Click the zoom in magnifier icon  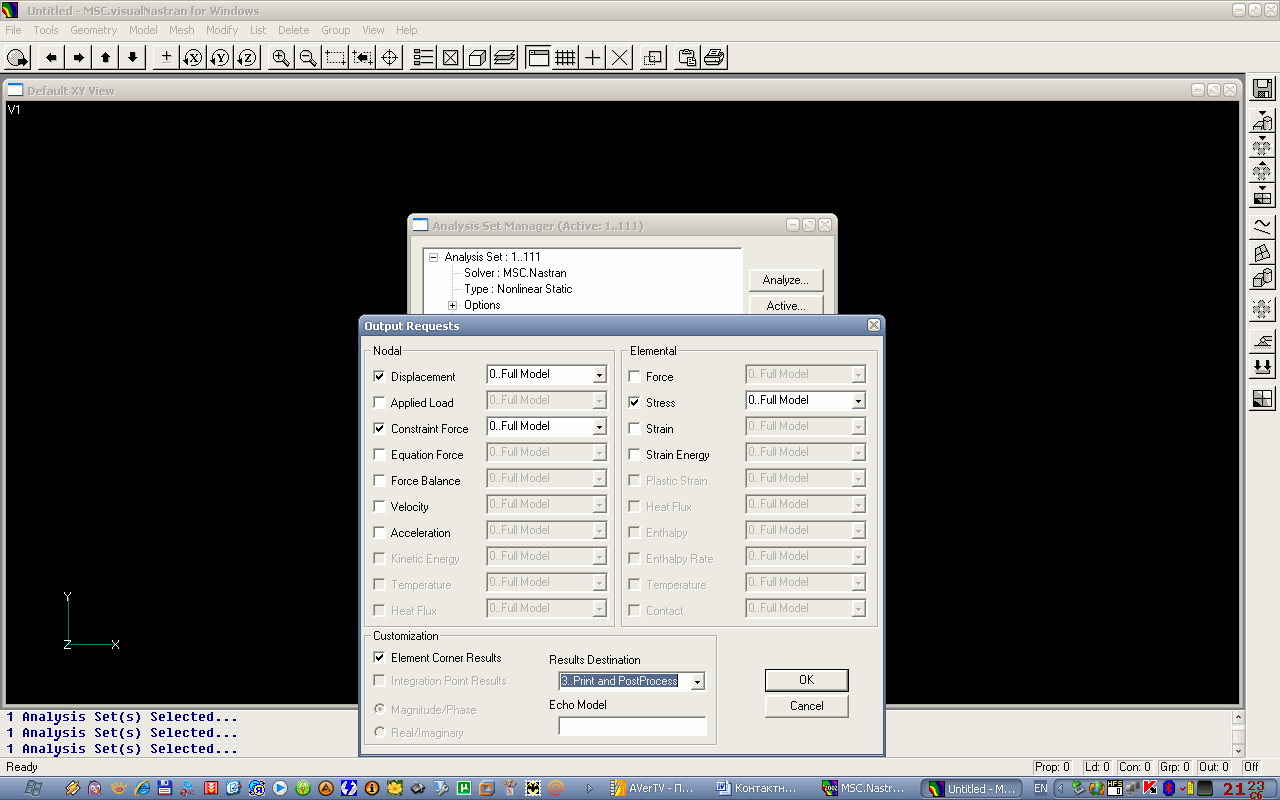point(281,58)
